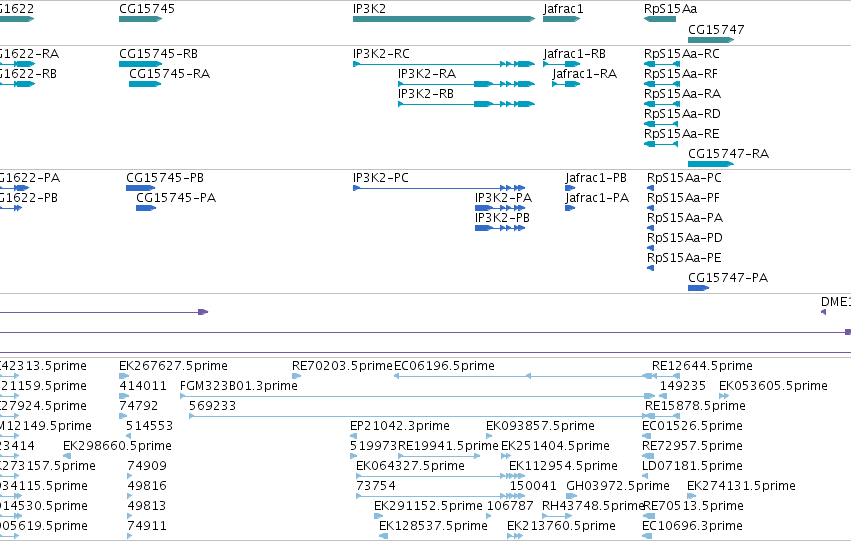Click protein RpS15Aa-PD
The height and width of the screenshot is (541, 851).
point(685,238)
